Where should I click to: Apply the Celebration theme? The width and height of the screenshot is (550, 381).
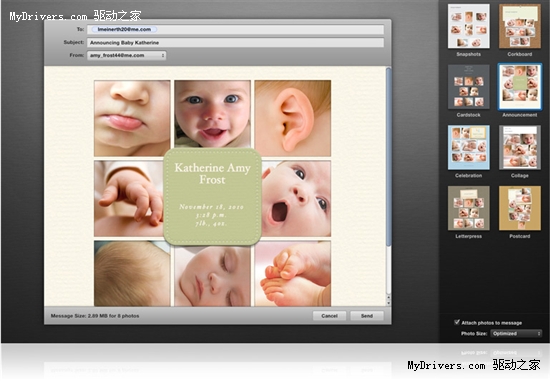[x=468, y=147]
